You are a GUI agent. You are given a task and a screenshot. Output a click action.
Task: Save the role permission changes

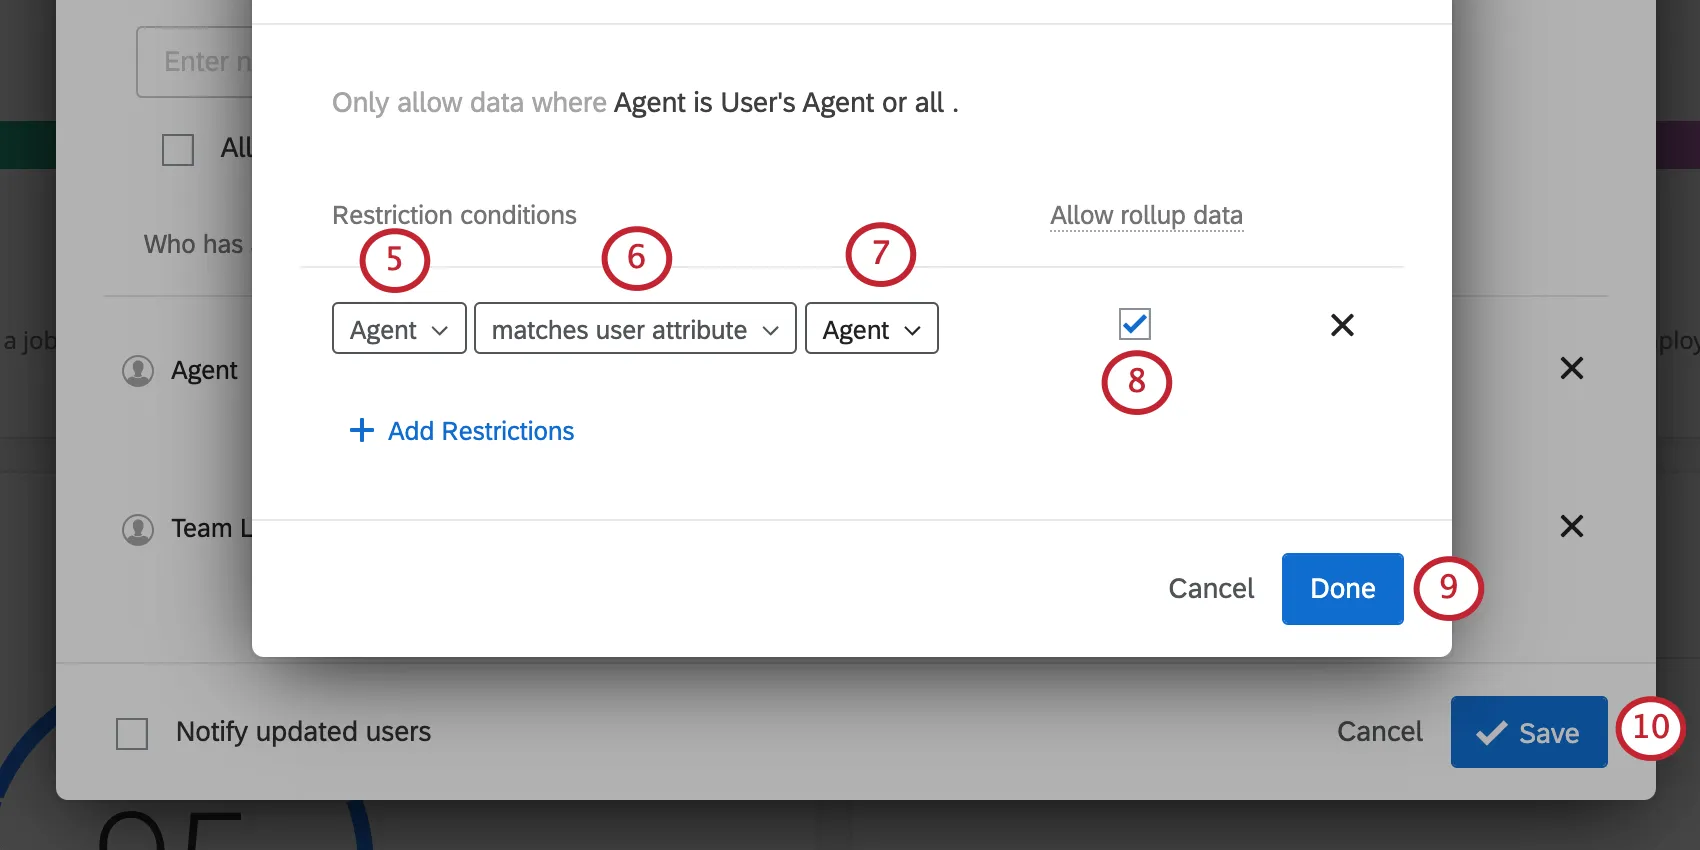[x=1529, y=732]
